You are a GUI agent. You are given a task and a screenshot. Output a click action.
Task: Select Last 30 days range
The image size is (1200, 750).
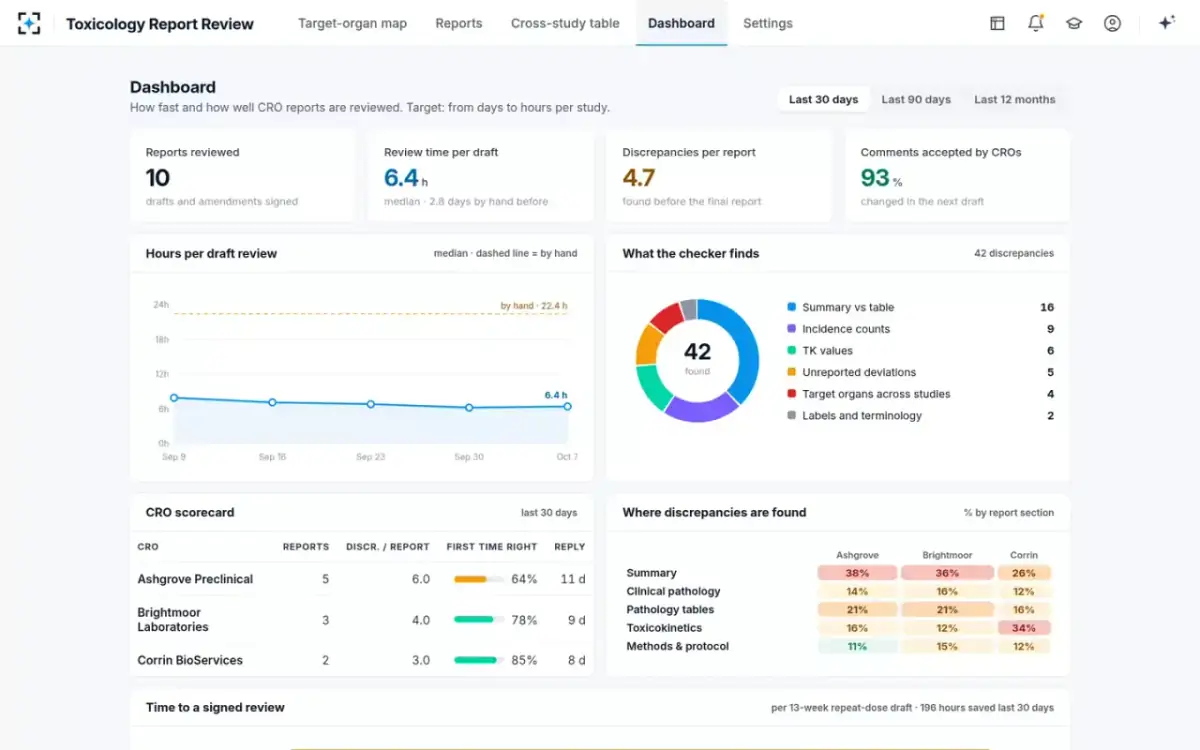[x=823, y=99]
